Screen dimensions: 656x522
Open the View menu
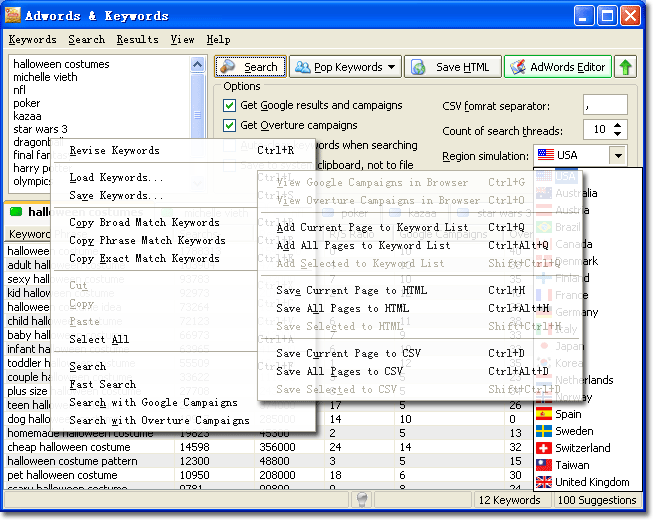(x=182, y=39)
